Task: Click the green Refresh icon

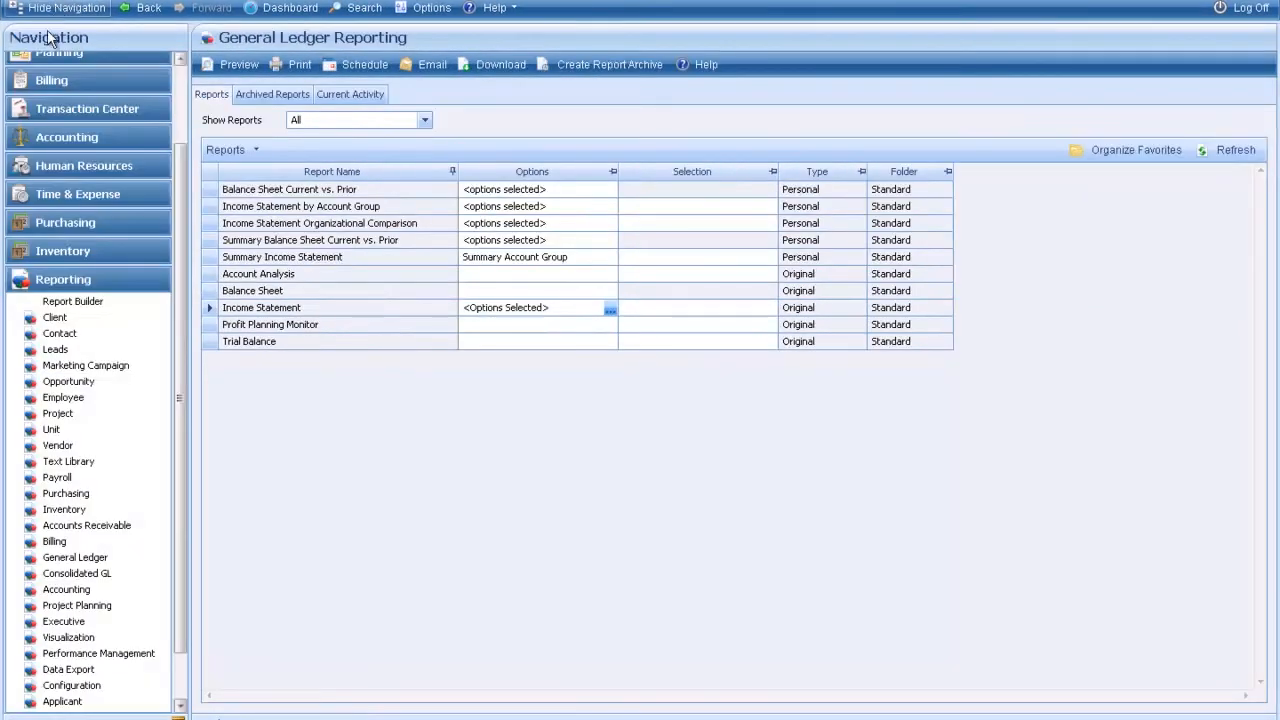Action: [x=1202, y=150]
